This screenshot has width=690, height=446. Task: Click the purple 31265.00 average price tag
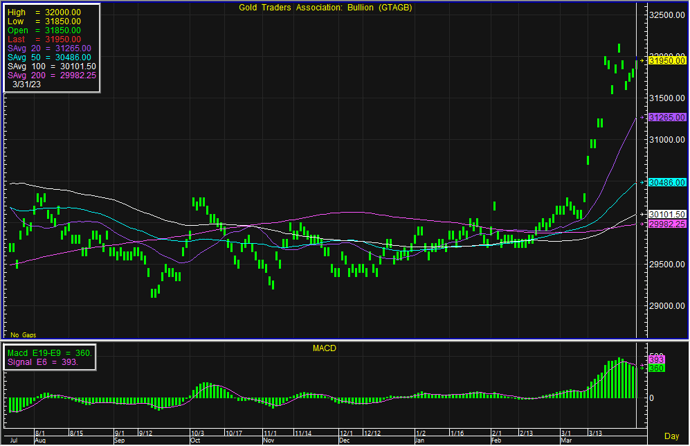(x=665, y=118)
